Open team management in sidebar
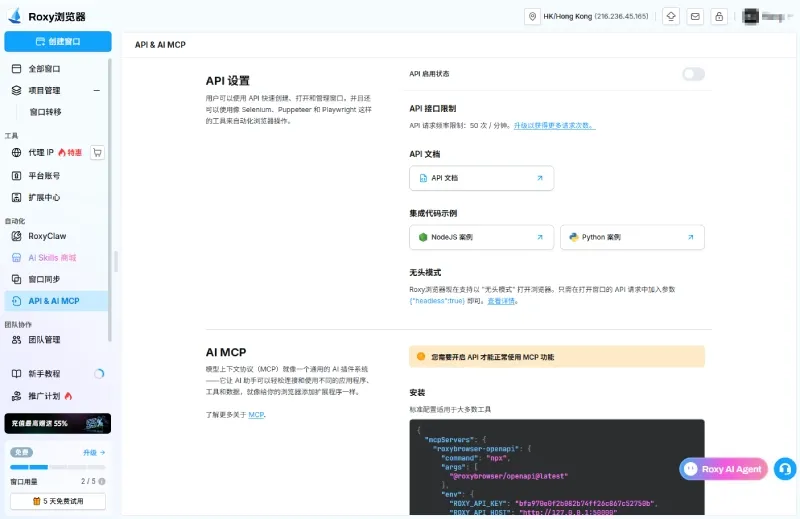The height and width of the screenshot is (519, 800). [x=56, y=339]
